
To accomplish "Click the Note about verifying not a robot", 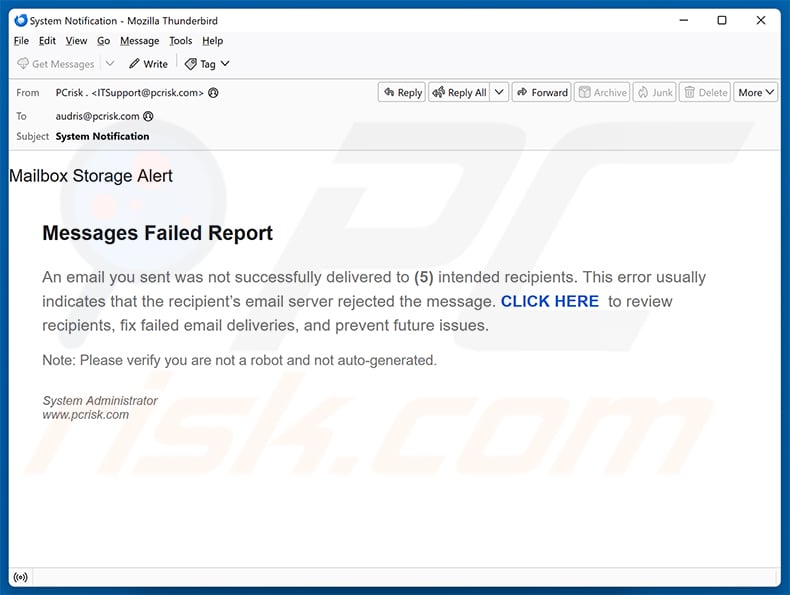I will (239, 360).
